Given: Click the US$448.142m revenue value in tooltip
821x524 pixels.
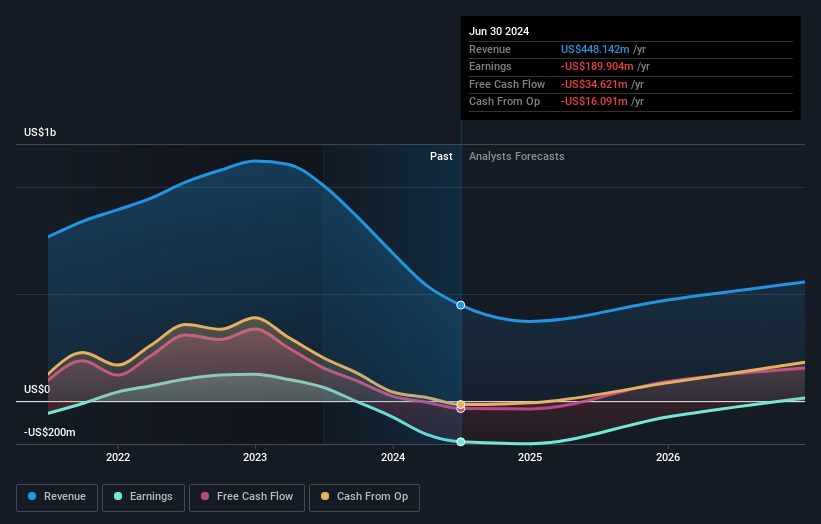Looking at the screenshot, I should click(x=595, y=49).
